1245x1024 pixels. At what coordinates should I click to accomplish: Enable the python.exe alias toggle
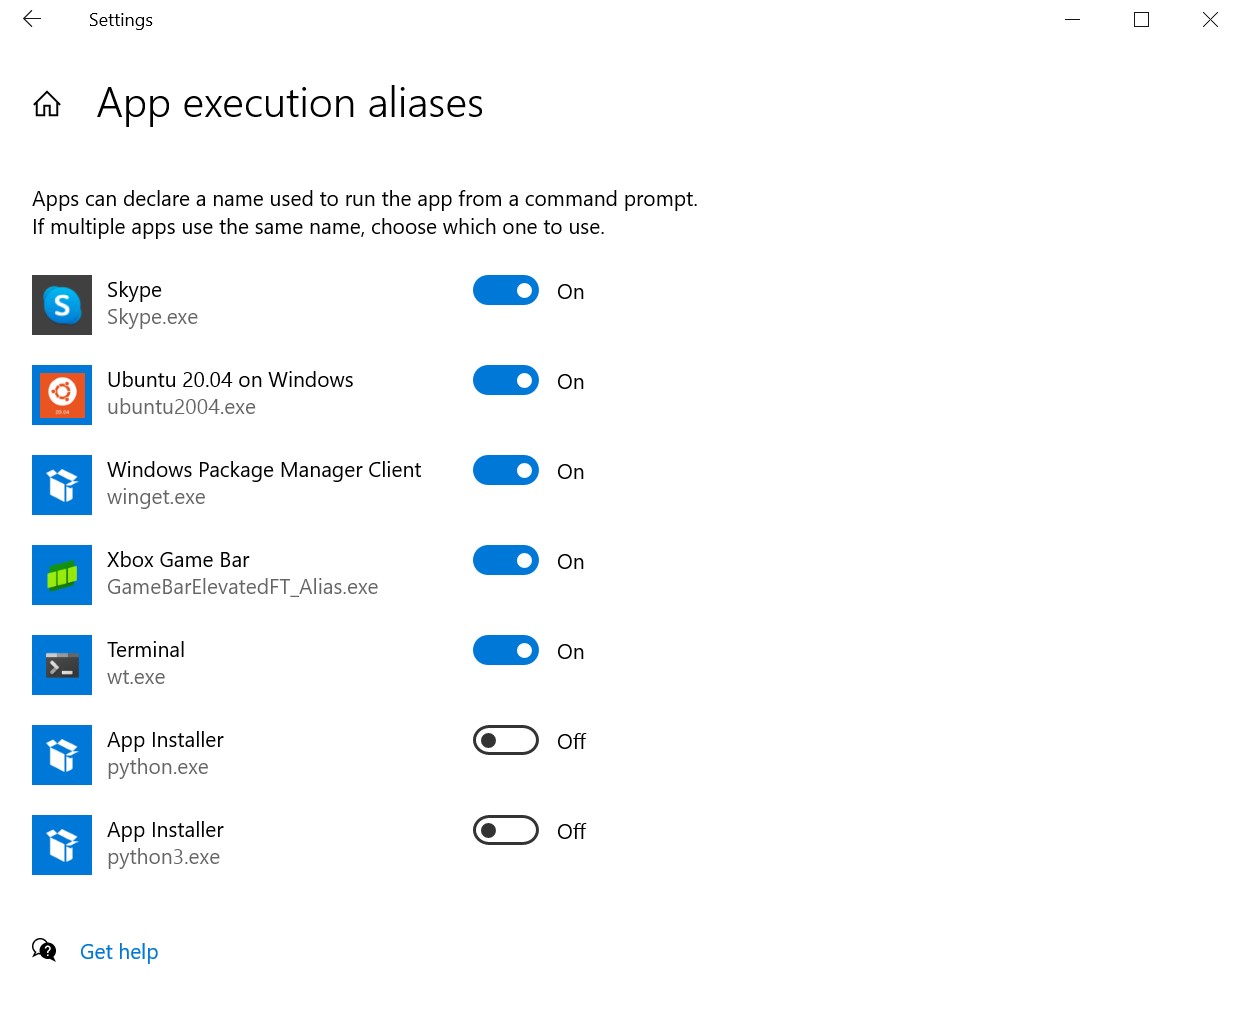click(506, 740)
